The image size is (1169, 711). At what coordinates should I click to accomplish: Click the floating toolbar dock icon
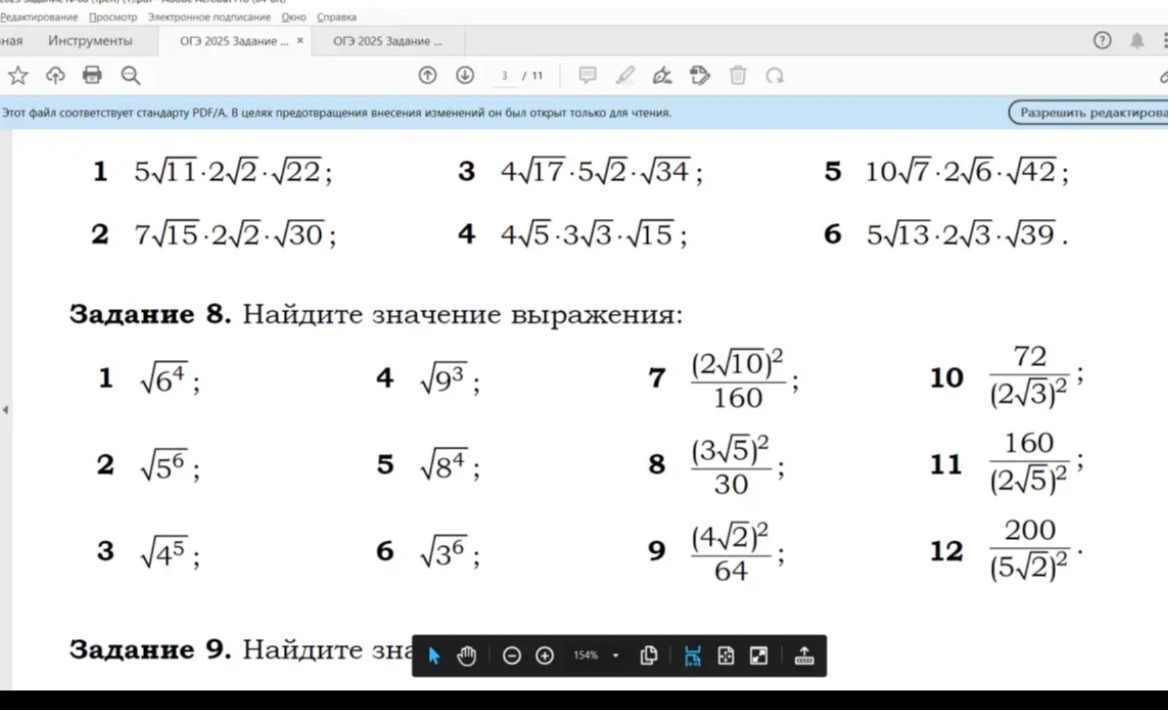pyautogui.click(x=804, y=656)
